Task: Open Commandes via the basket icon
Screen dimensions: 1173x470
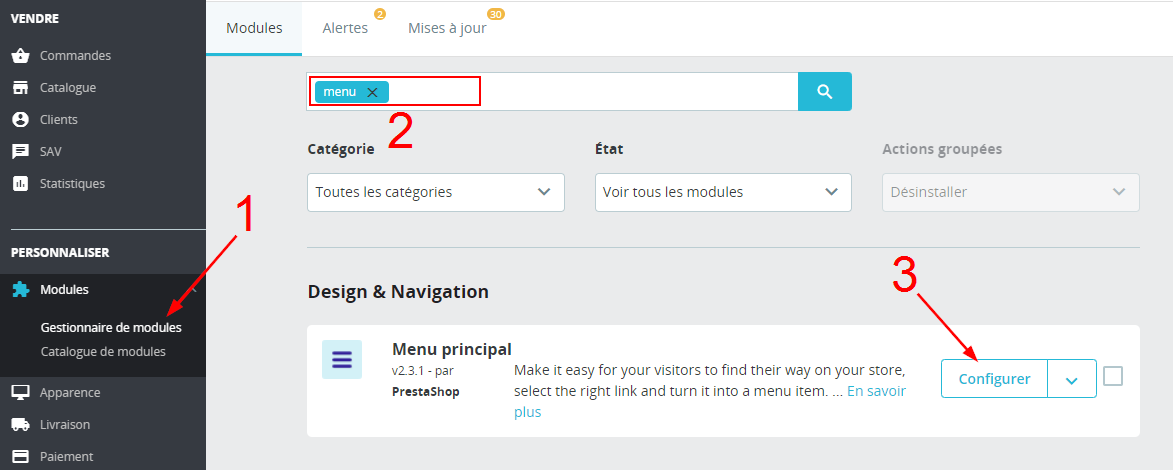Action: point(20,56)
